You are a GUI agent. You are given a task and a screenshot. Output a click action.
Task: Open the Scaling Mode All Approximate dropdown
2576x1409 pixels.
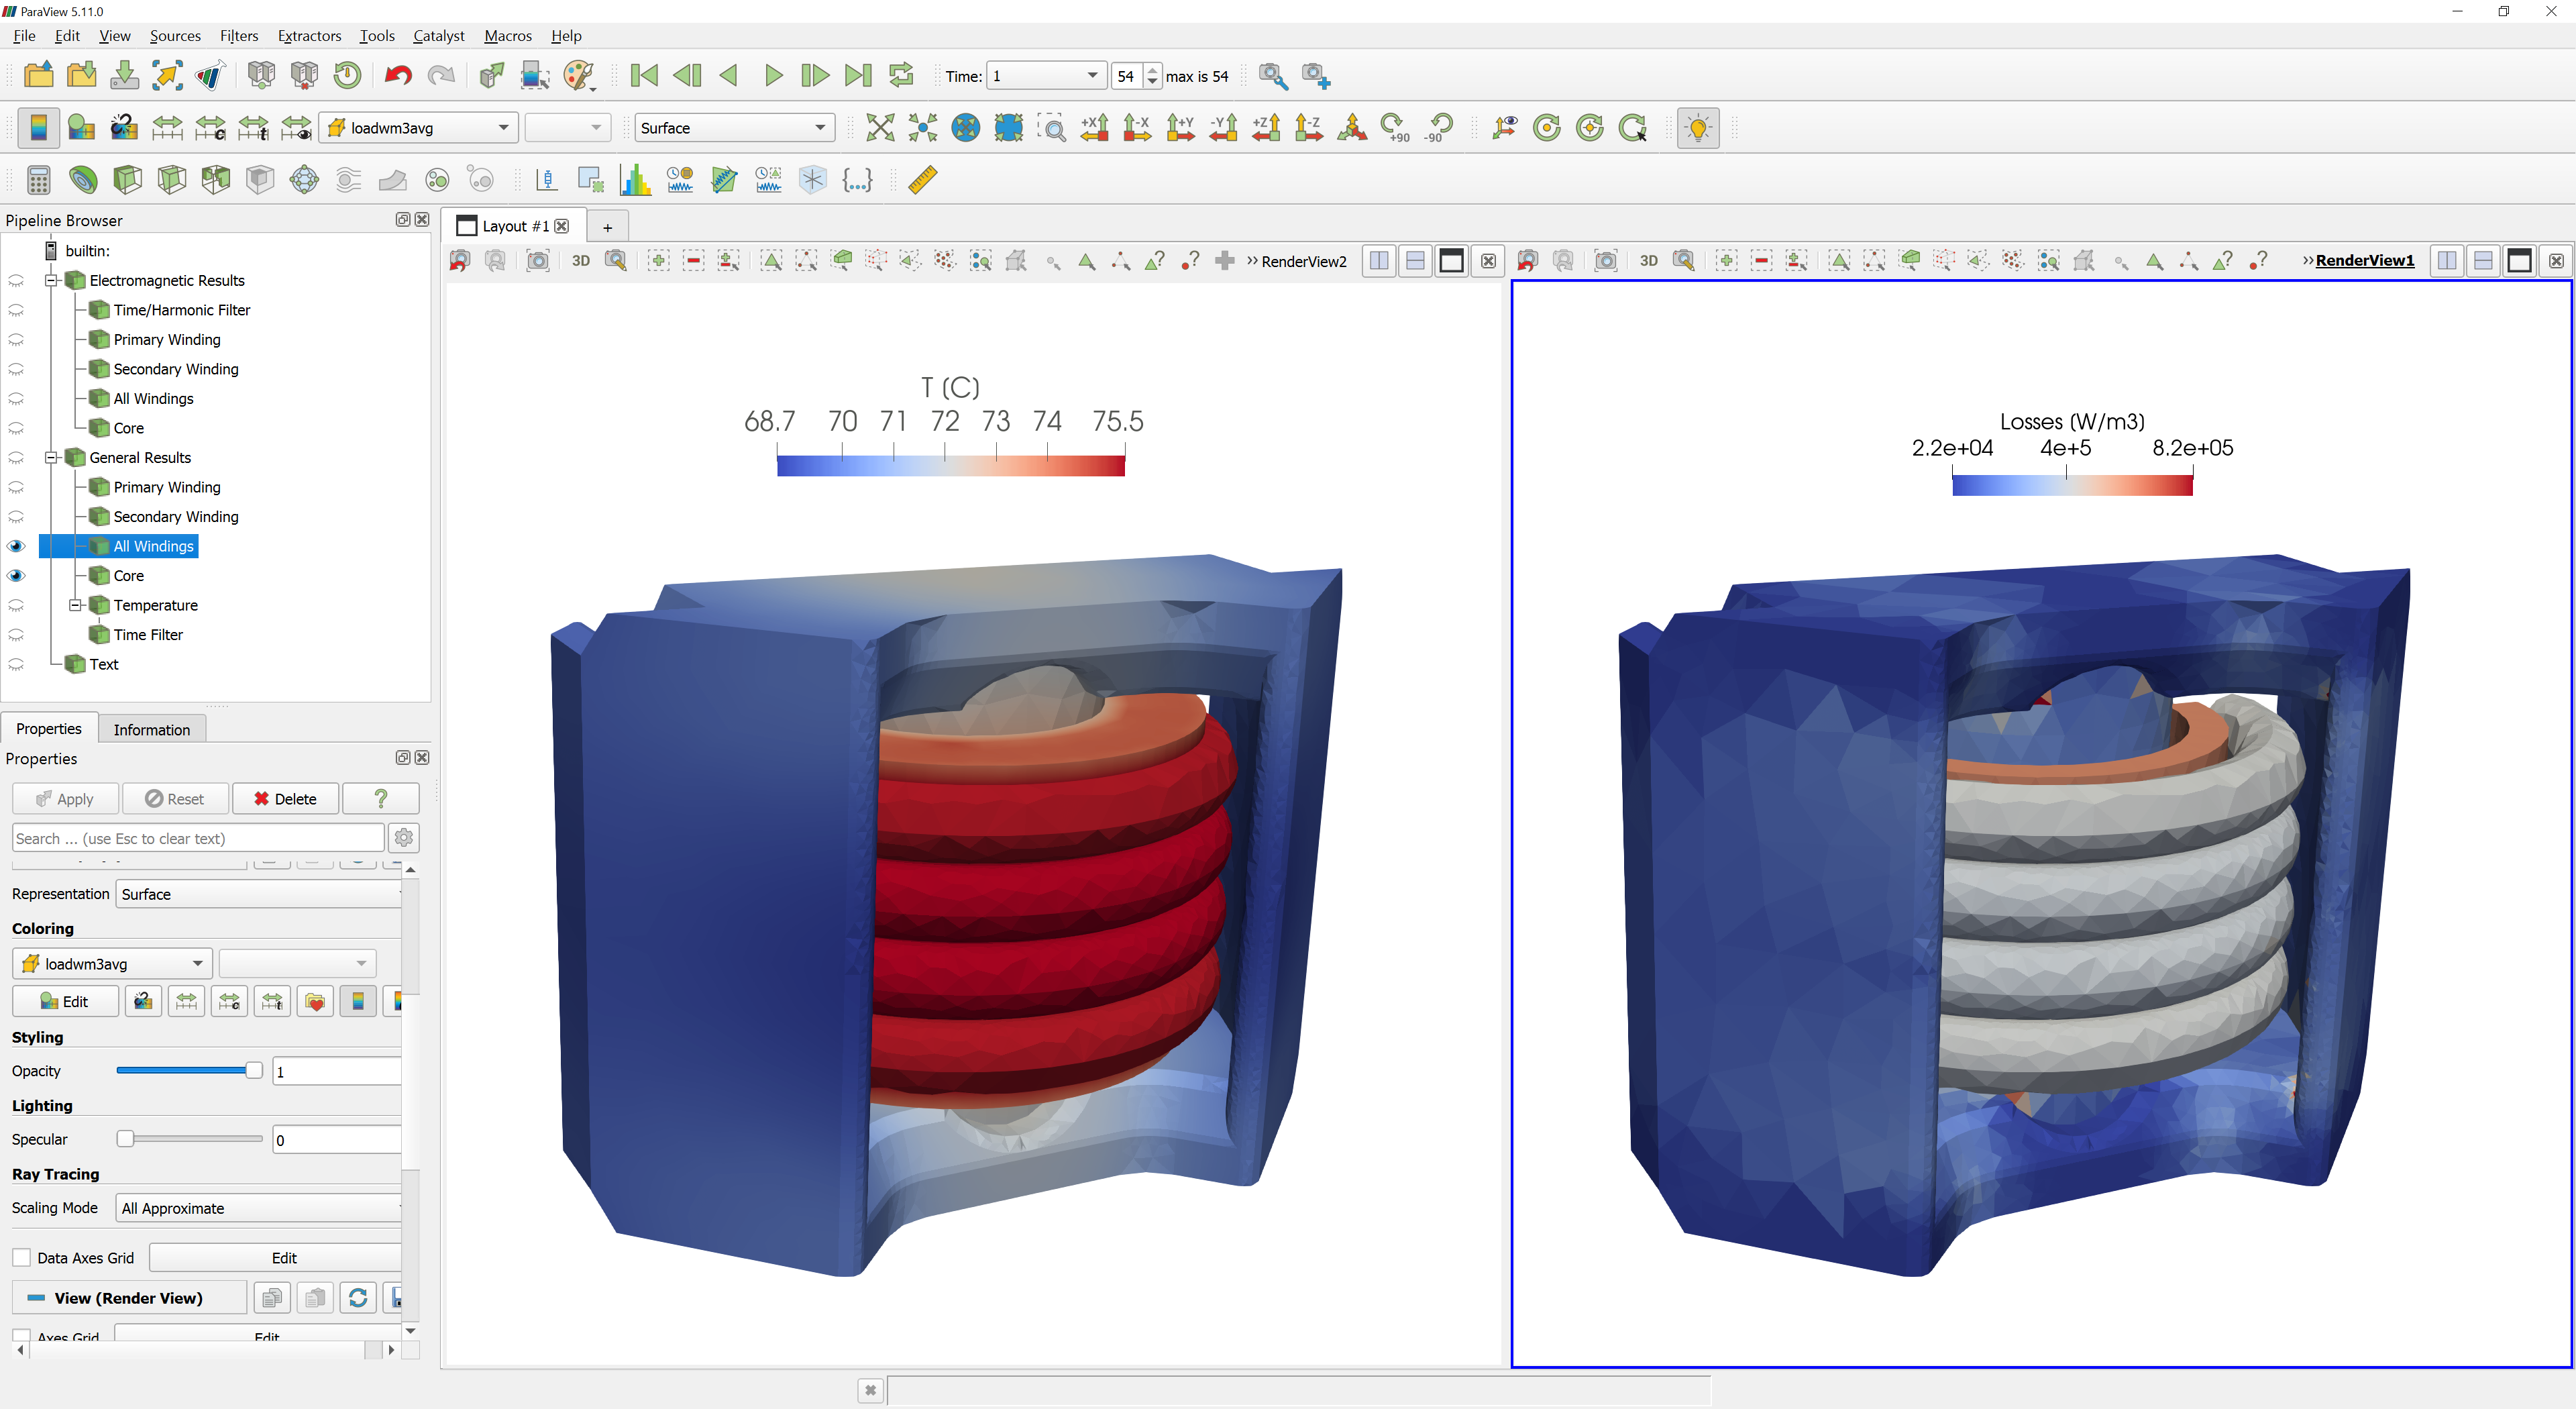coord(260,1208)
